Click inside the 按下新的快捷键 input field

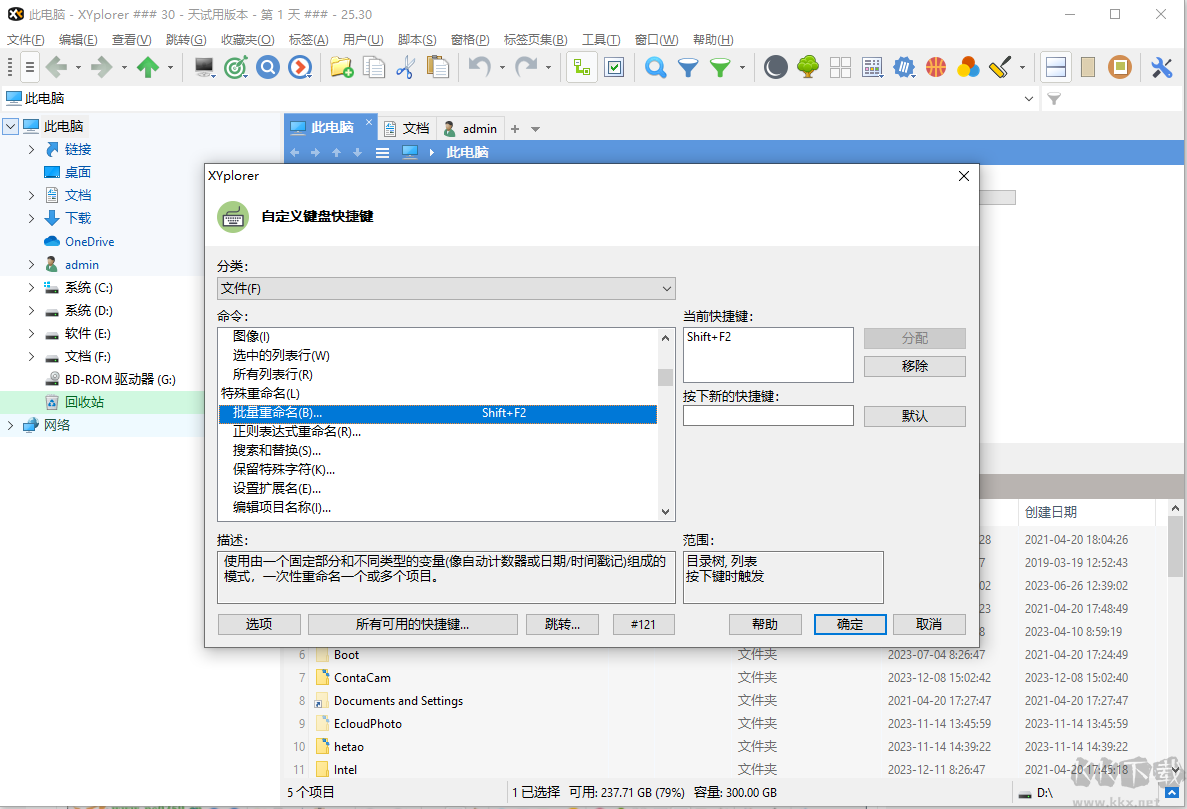[x=768, y=415]
